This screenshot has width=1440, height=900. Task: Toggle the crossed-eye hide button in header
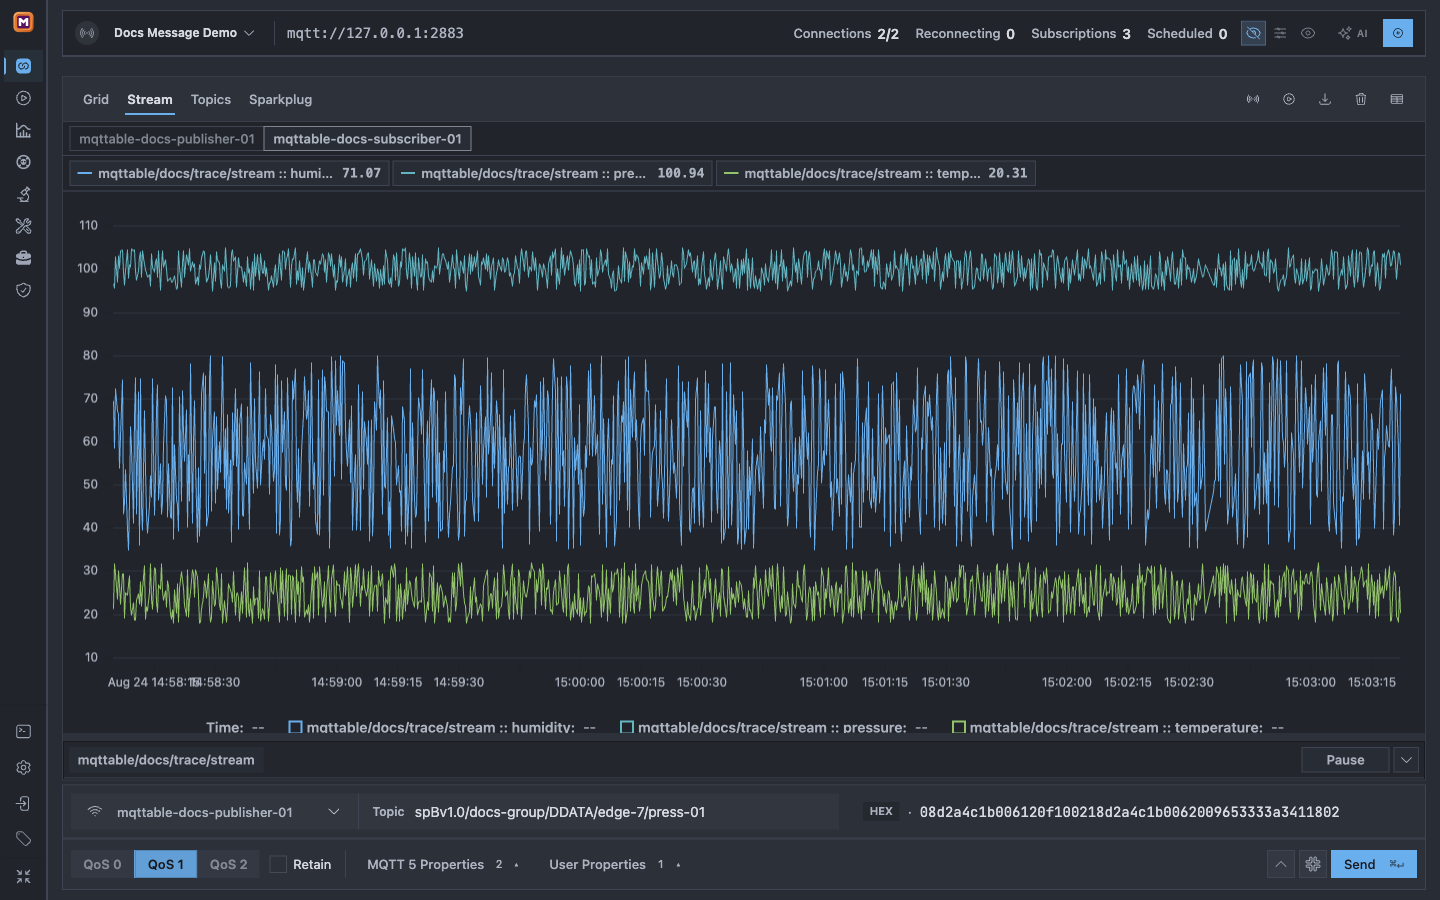tap(1253, 33)
